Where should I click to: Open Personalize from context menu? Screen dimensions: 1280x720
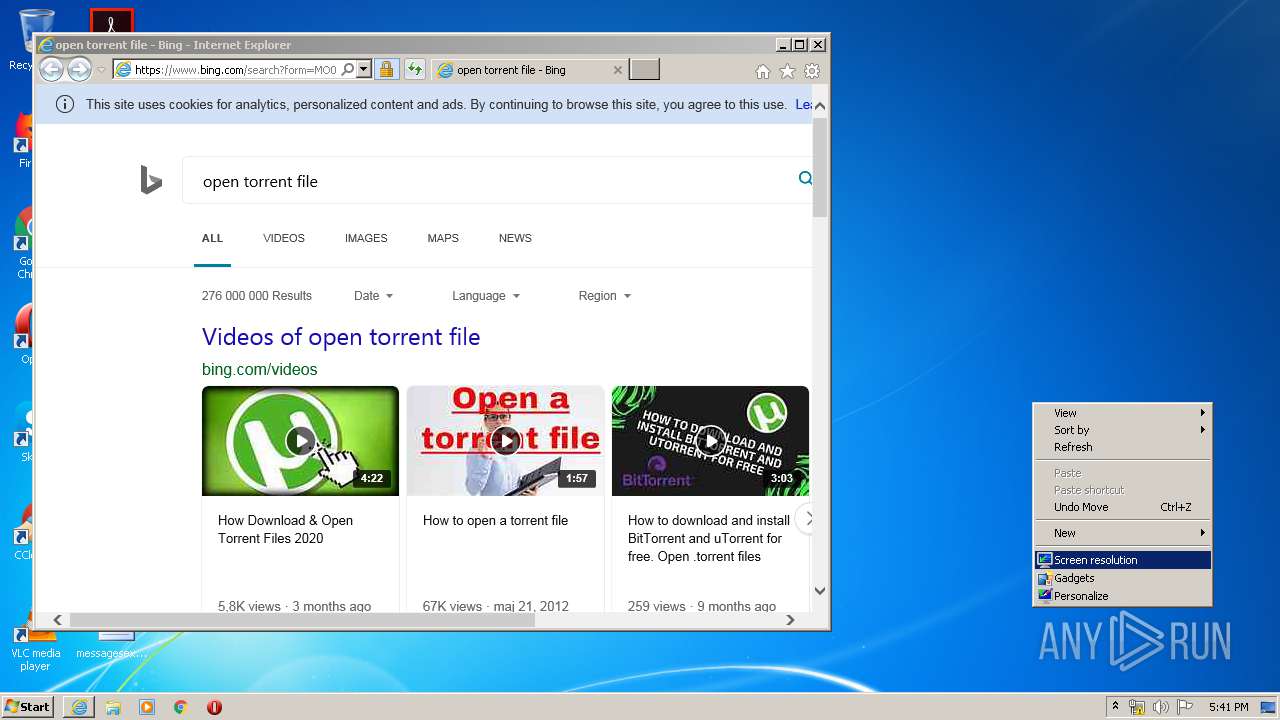point(1122,596)
